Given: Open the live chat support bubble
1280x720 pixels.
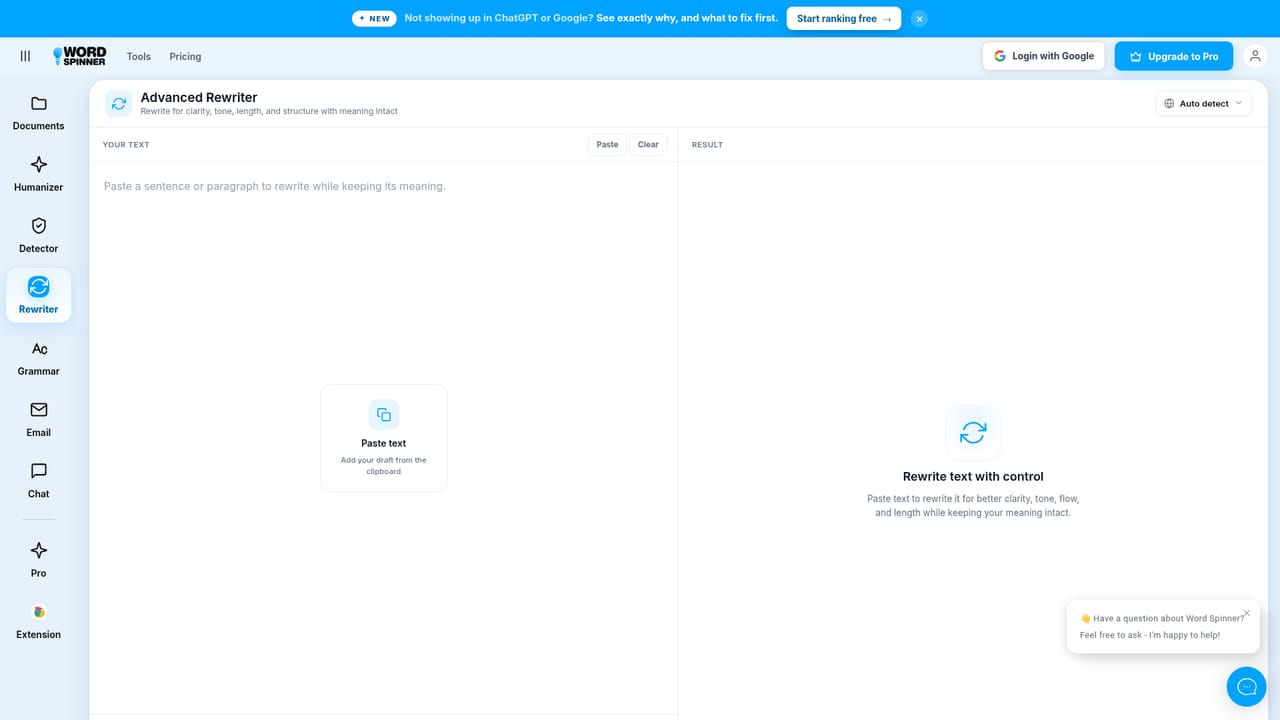Looking at the screenshot, I should click(1247, 686).
